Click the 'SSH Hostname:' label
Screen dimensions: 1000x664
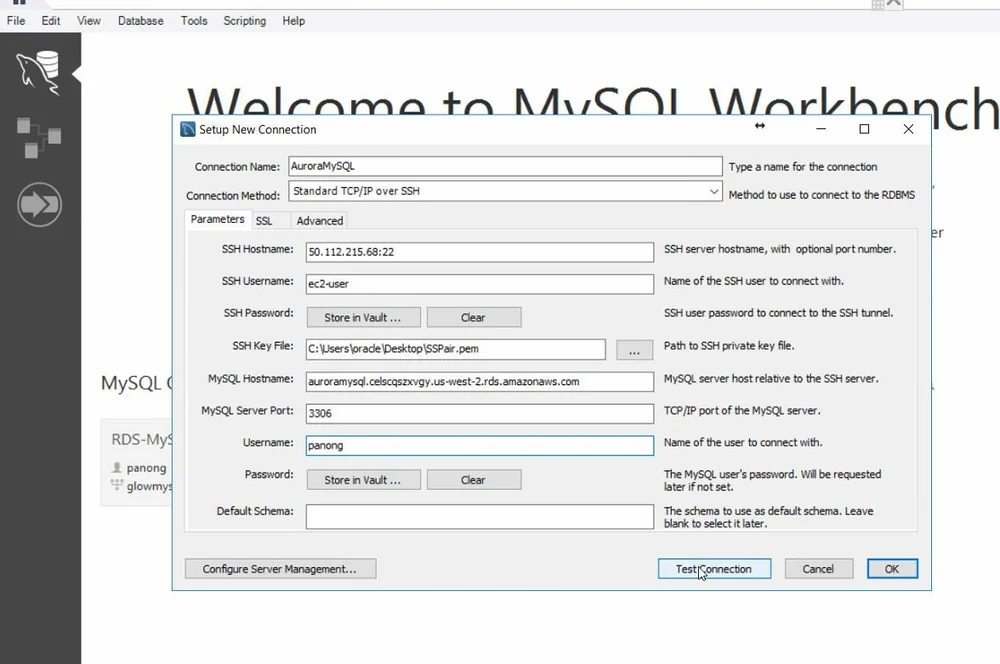[258, 249]
